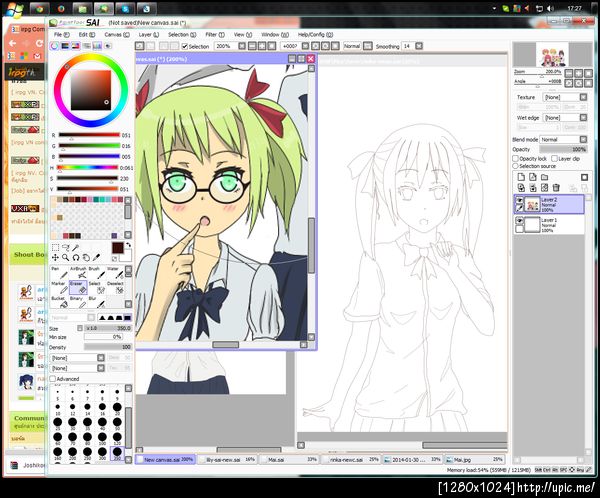Screen dimensions: 600x498
Task: Open the Layer menu
Action: point(148,34)
